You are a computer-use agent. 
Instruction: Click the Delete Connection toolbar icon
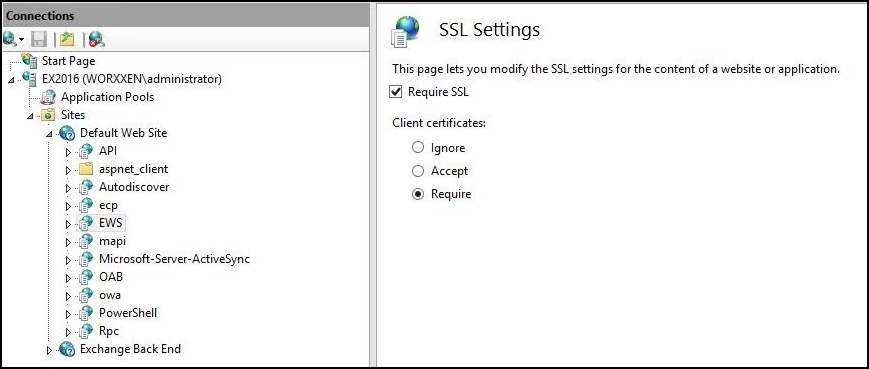(96, 39)
